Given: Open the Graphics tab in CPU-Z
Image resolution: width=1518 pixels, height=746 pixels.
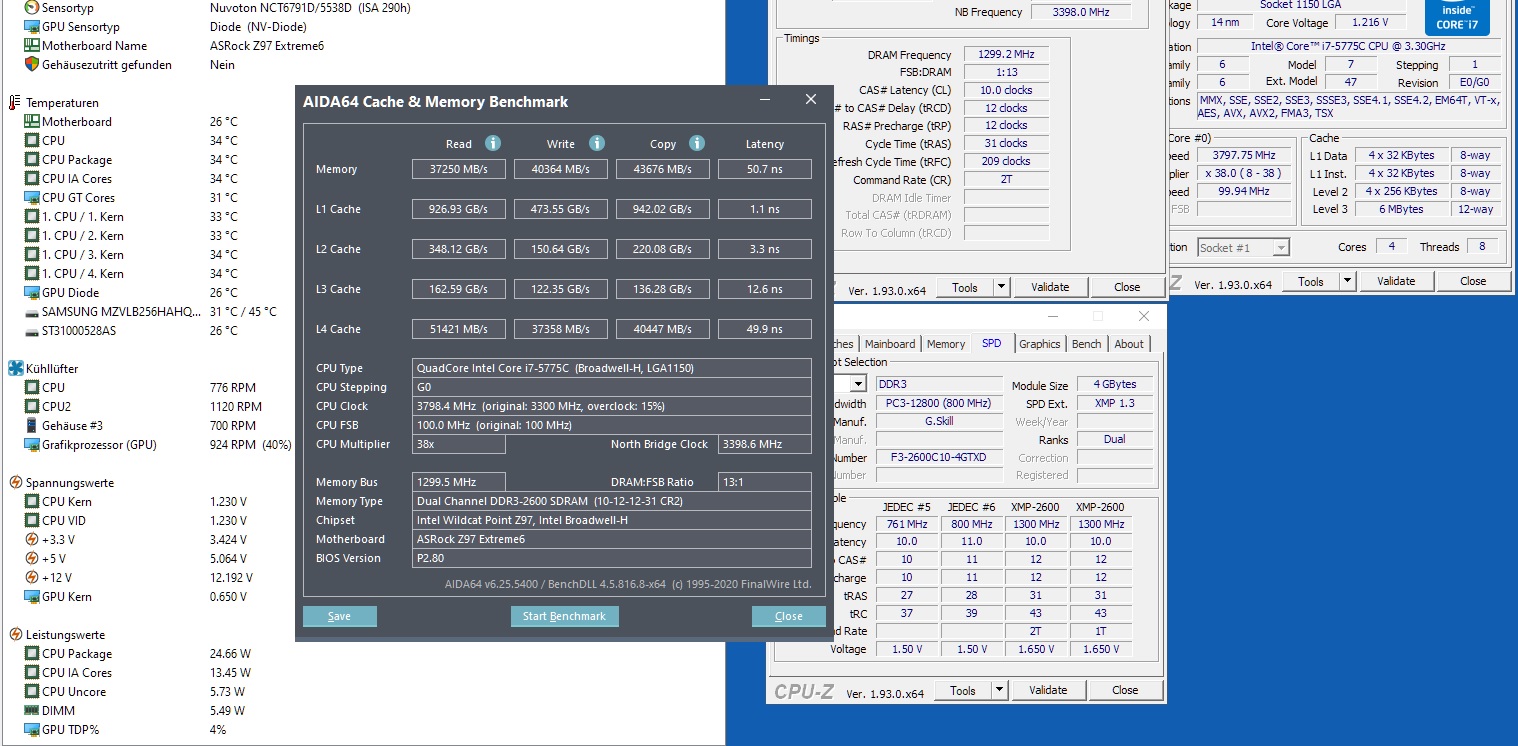Looking at the screenshot, I should pyautogui.click(x=1039, y=344).
